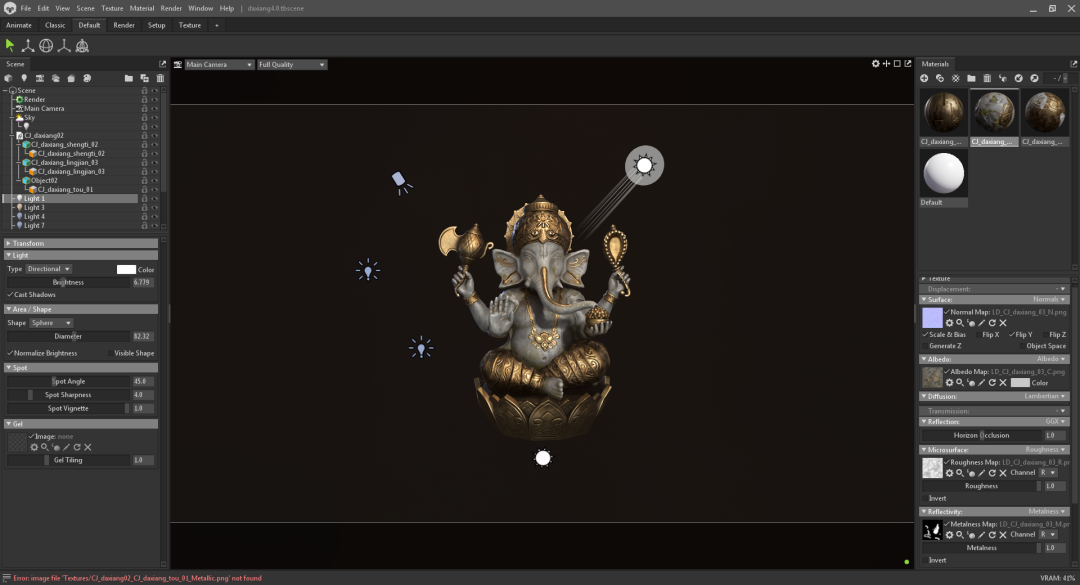This screenshot has width=1080, height=585.
Task: Toggle Flip Y checkbox
Action: click(x=1012, y=334)
